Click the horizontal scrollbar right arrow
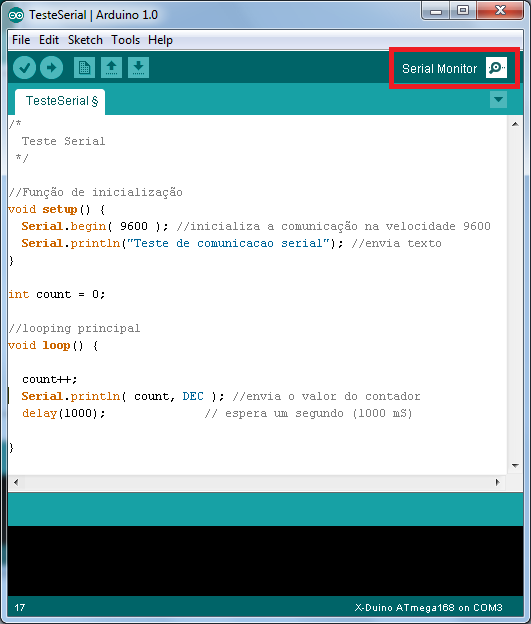531x624 pixels. pos(498,482)
